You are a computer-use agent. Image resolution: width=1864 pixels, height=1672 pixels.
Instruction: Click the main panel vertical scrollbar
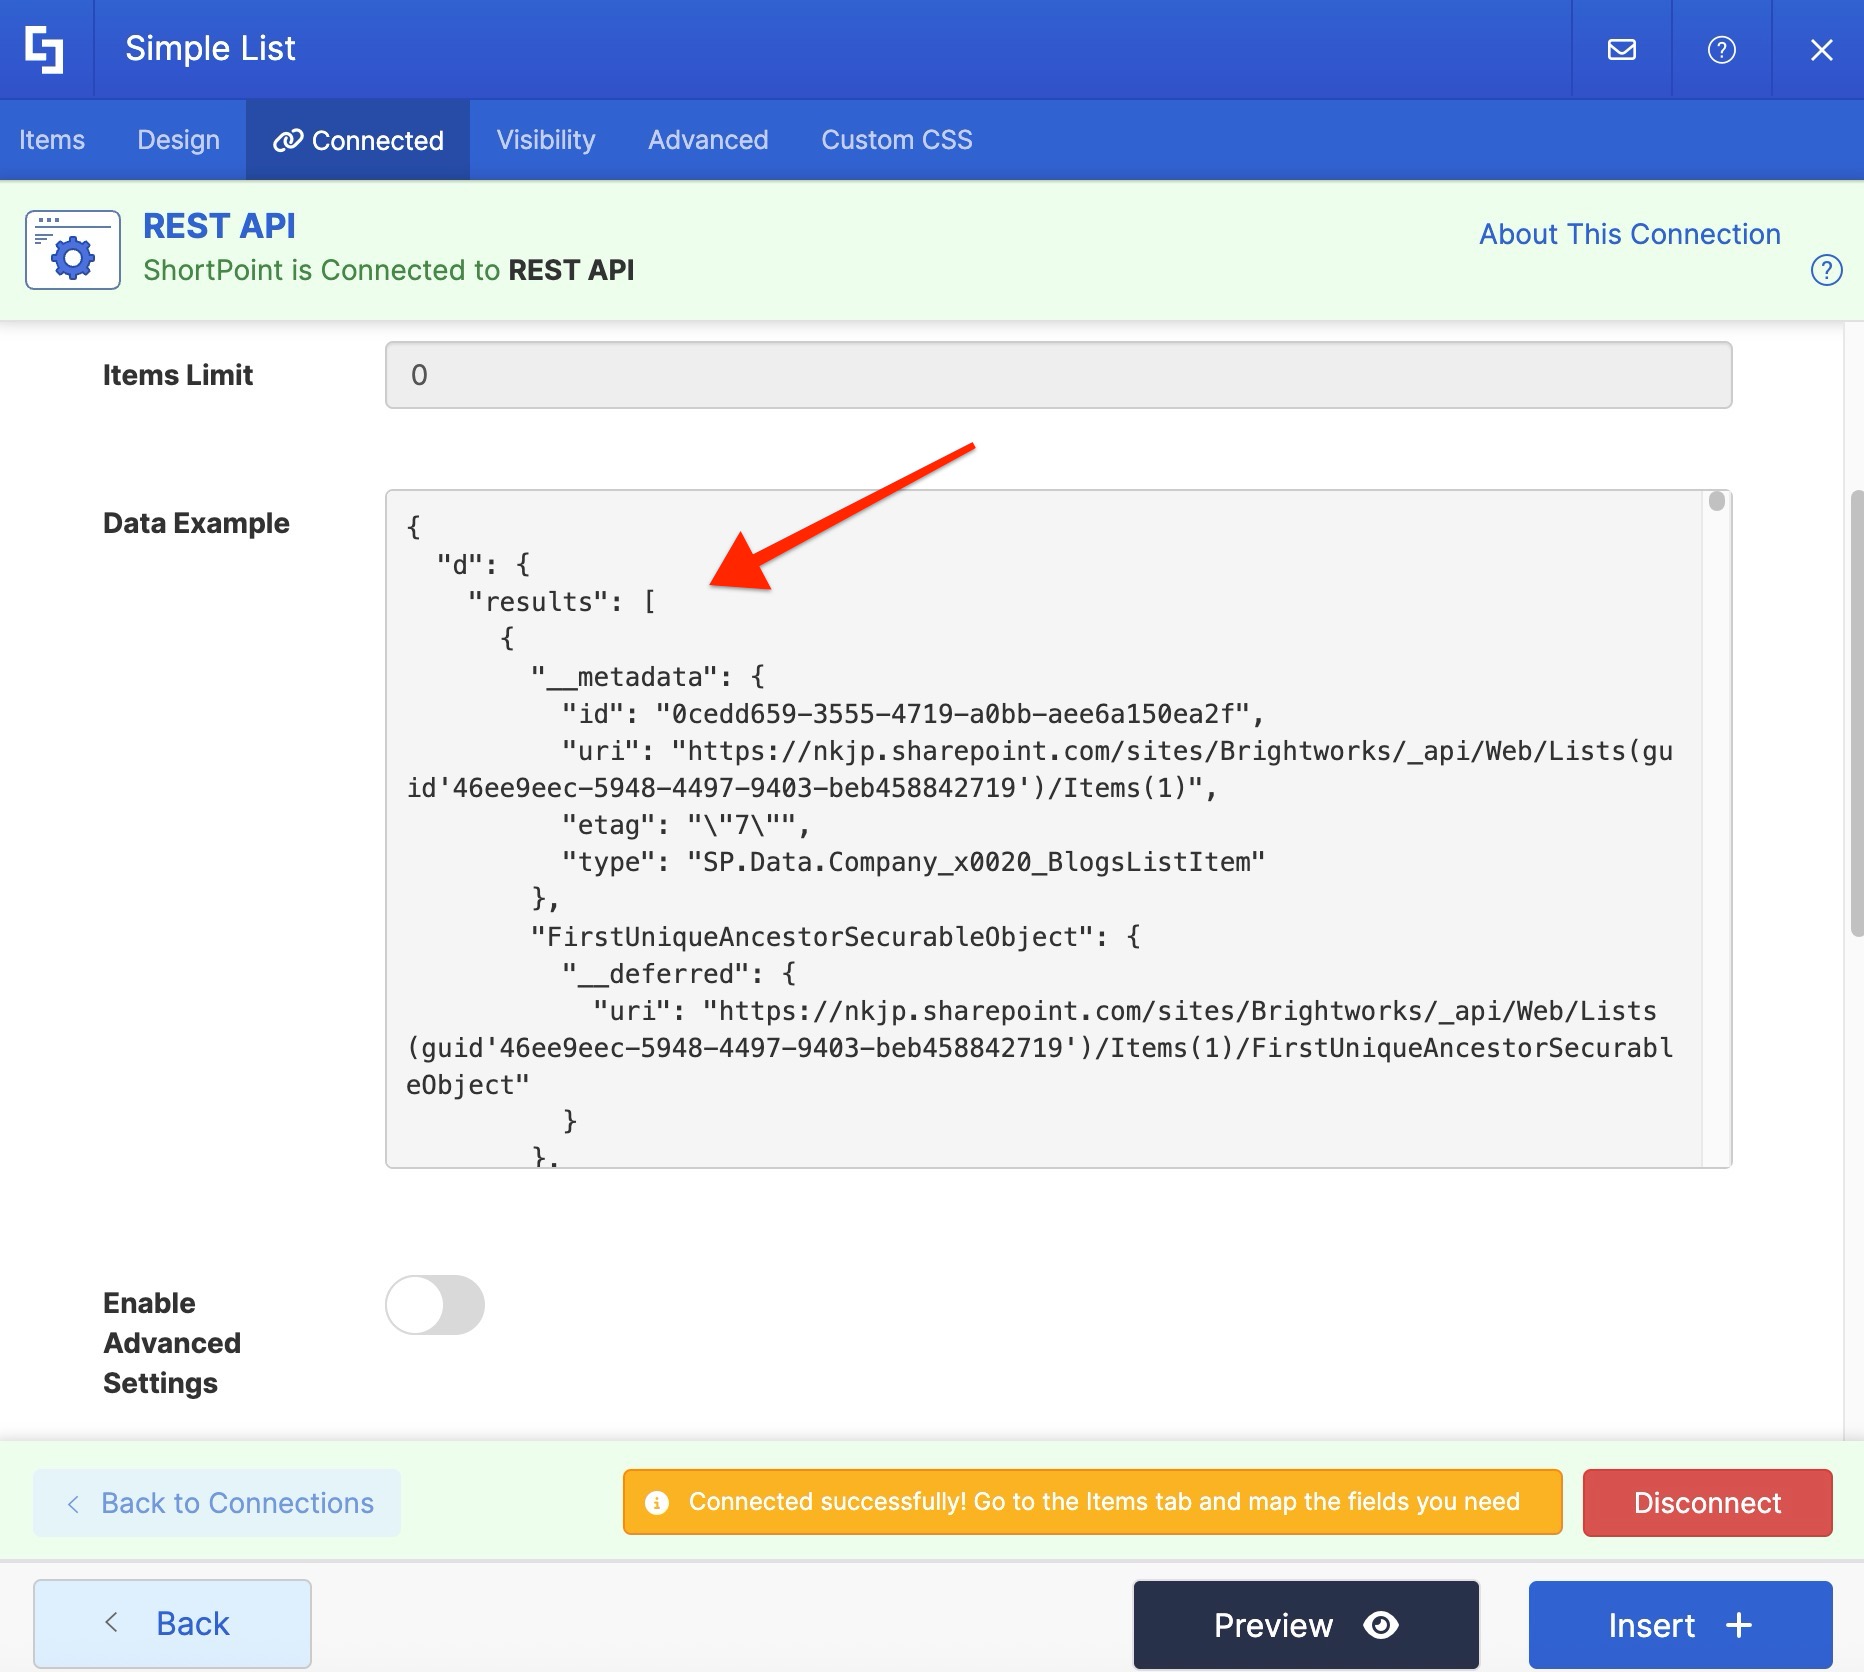pyautogui.click(x=1856, y=713)
